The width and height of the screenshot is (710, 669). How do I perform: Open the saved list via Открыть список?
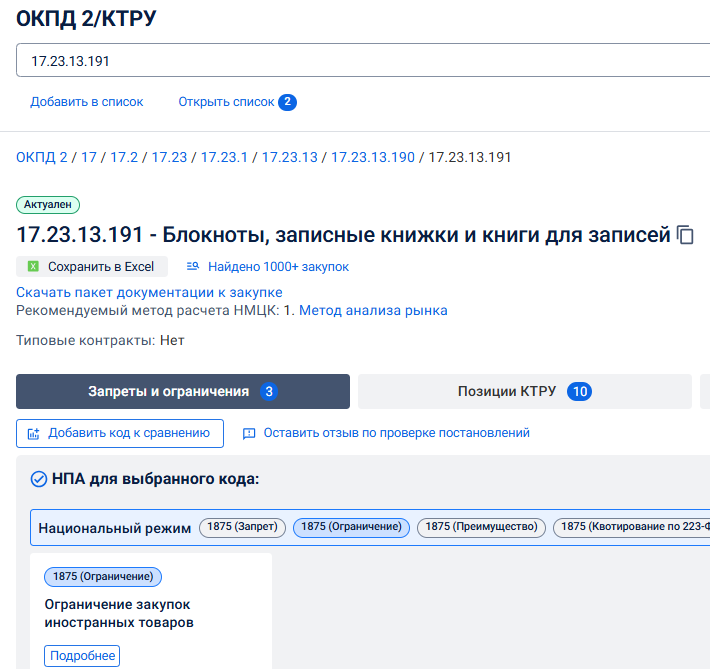(226, 102)
